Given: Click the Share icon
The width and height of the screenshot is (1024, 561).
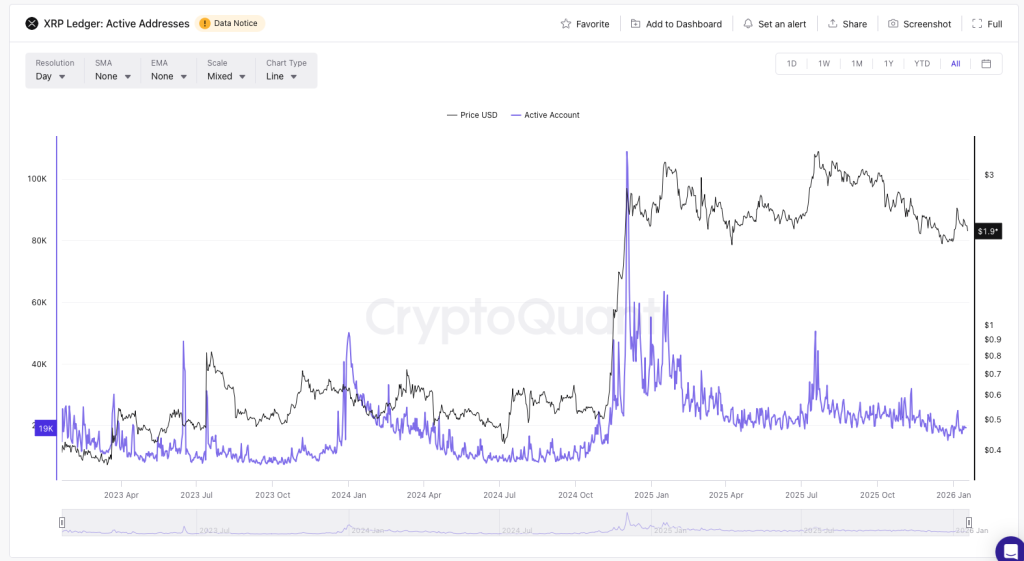Looking at the screenshot, I should (x=832, y=24).
